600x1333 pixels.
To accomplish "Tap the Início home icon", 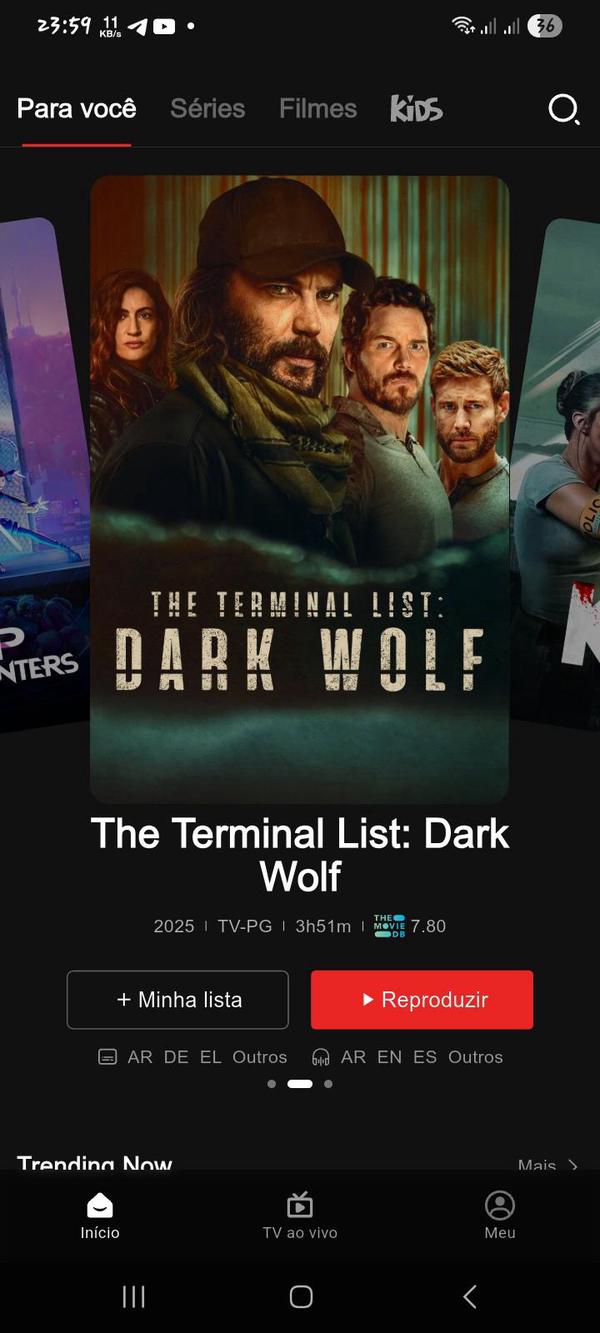I will click(100, 1204).
